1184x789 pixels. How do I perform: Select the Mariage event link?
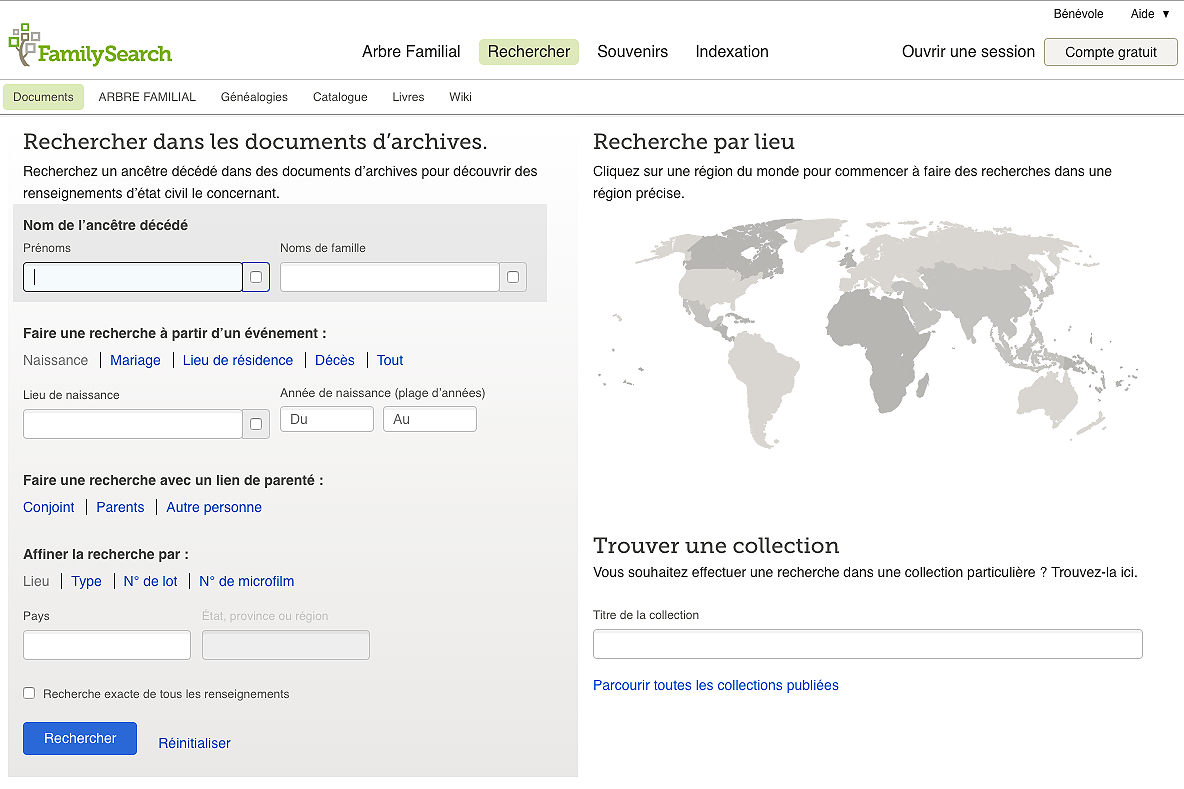[x=135, y=360]
